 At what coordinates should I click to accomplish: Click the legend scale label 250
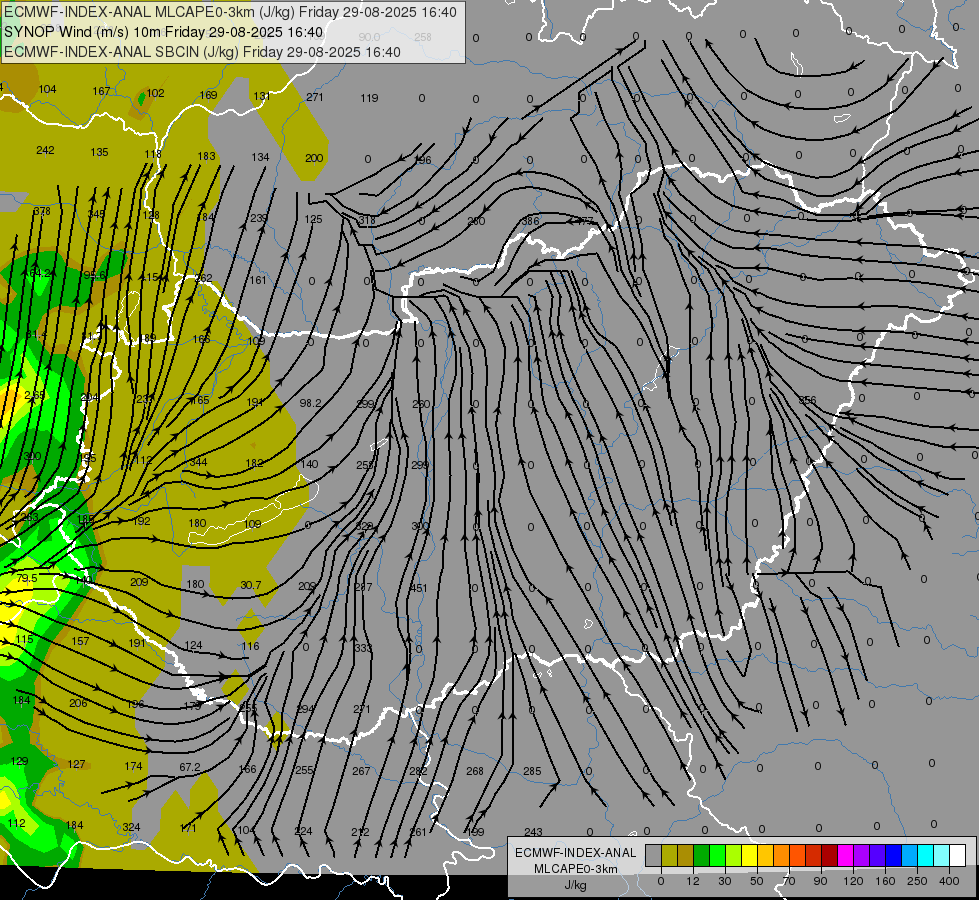(917, 881)
